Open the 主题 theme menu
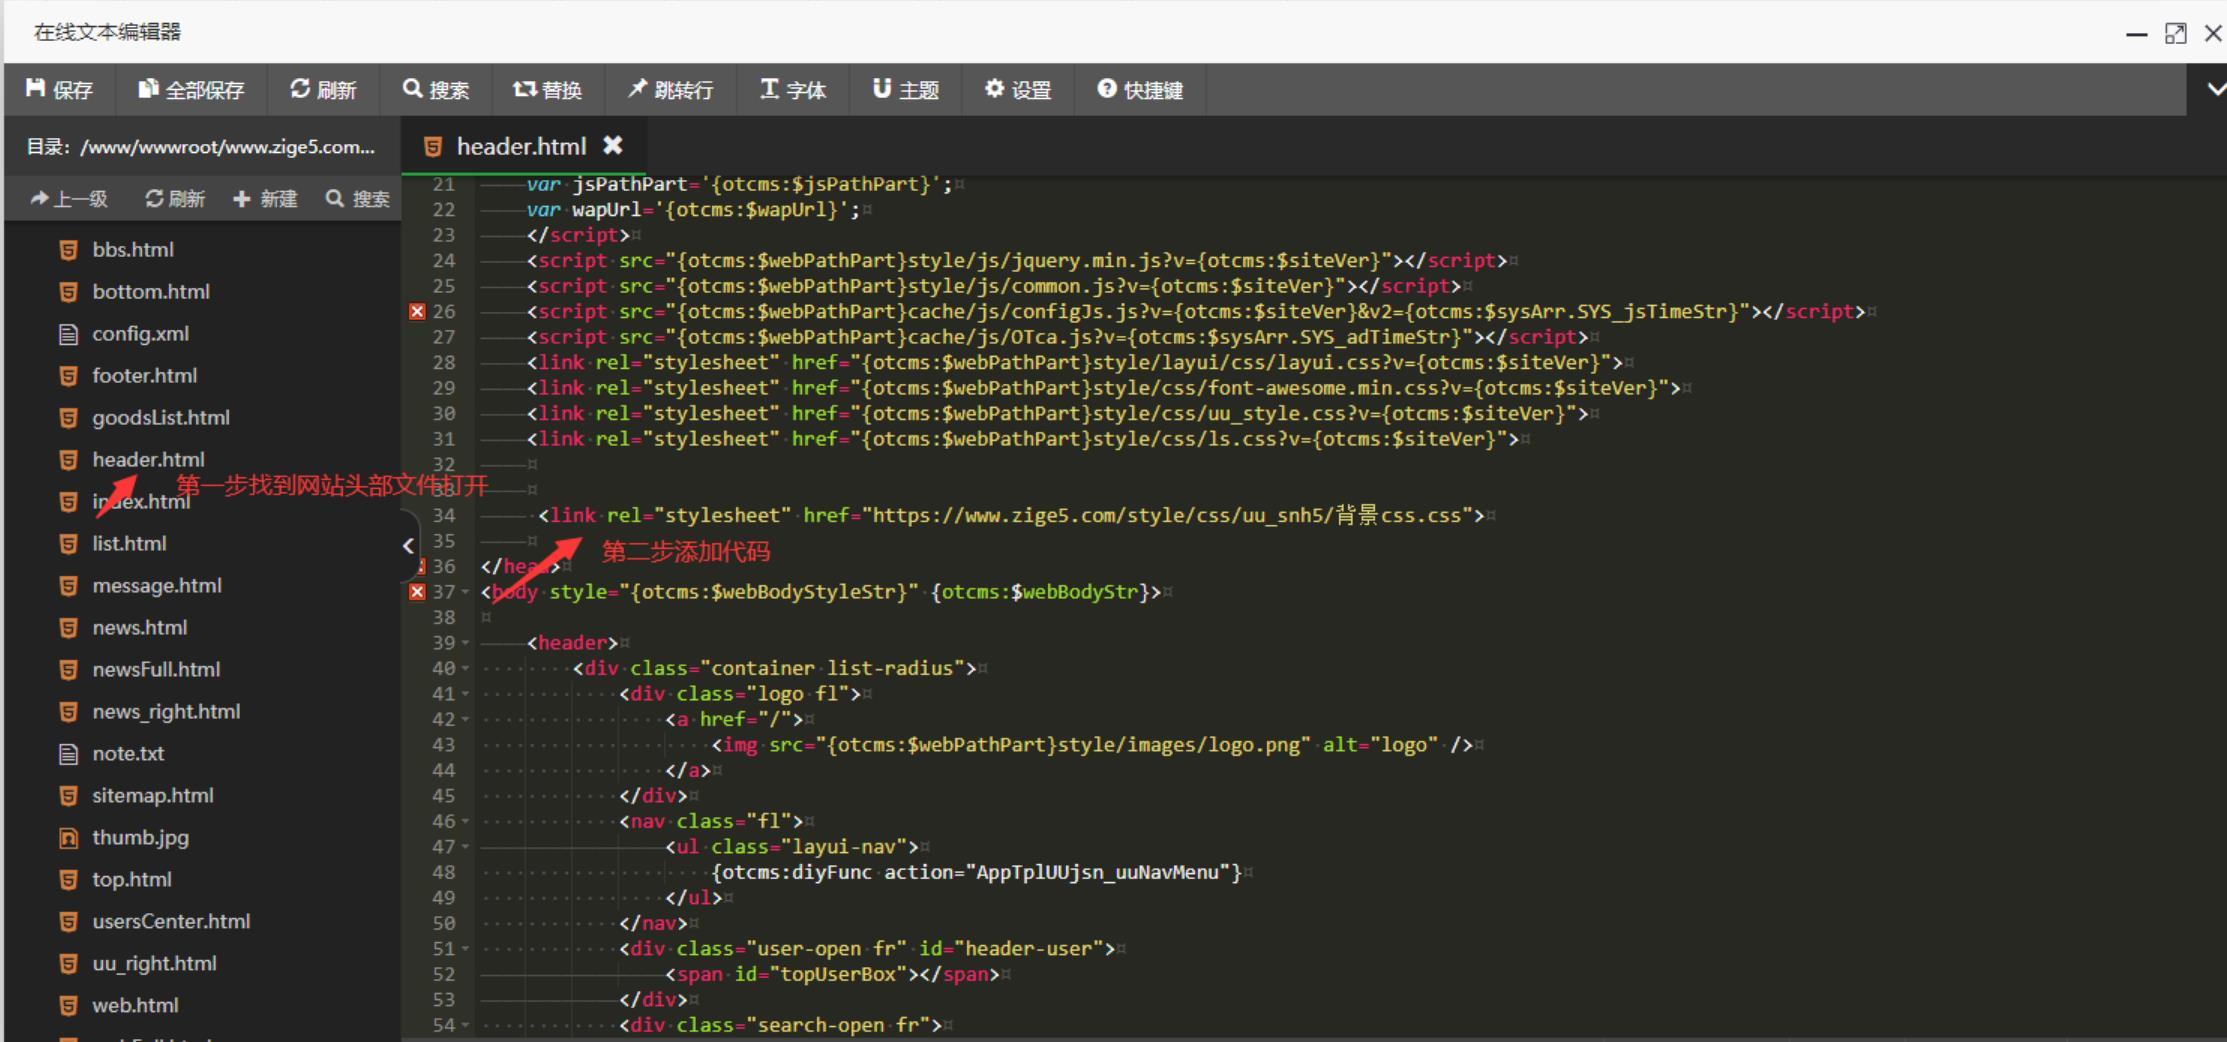The image size is (2227, 1042). pyautogui.click(x=905, y=90)
